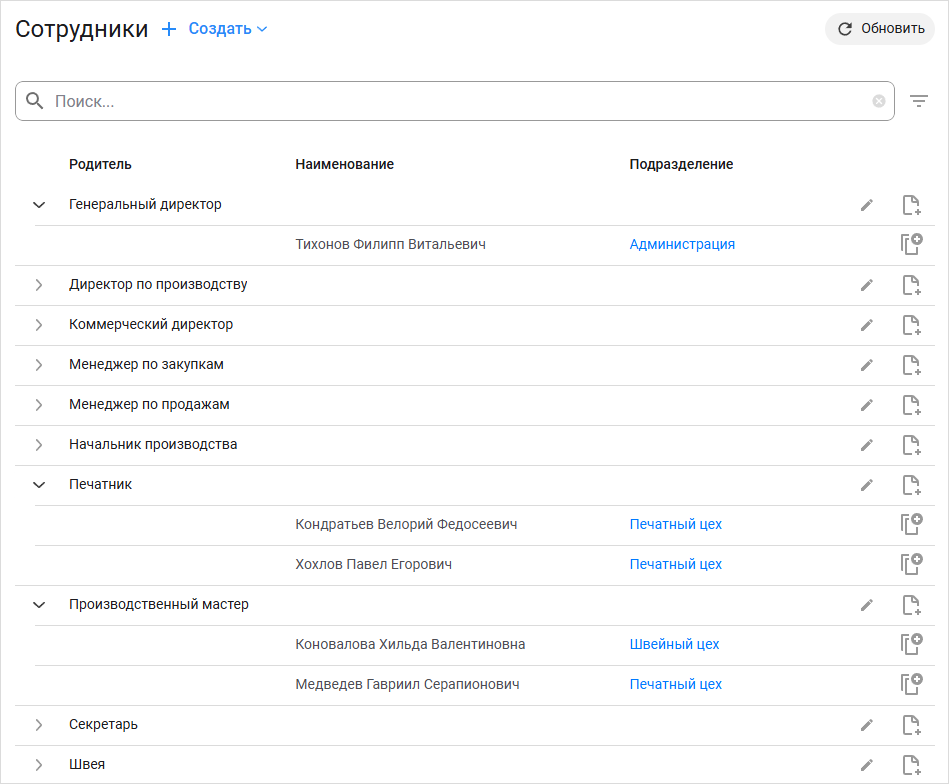Click the edit pencil for Секретарь

tap(866, 724)
